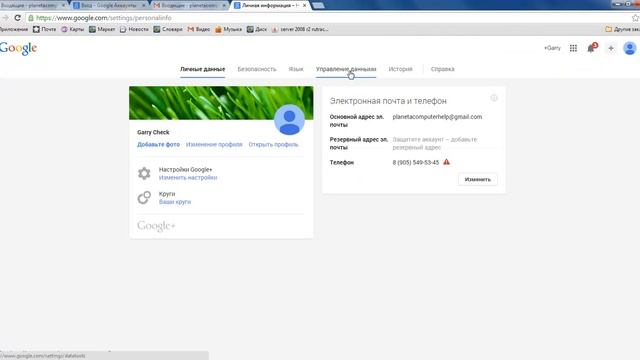Click the Google+ logo at card bottom
This screenshot has height=360, width=640.
pos(156,226)
